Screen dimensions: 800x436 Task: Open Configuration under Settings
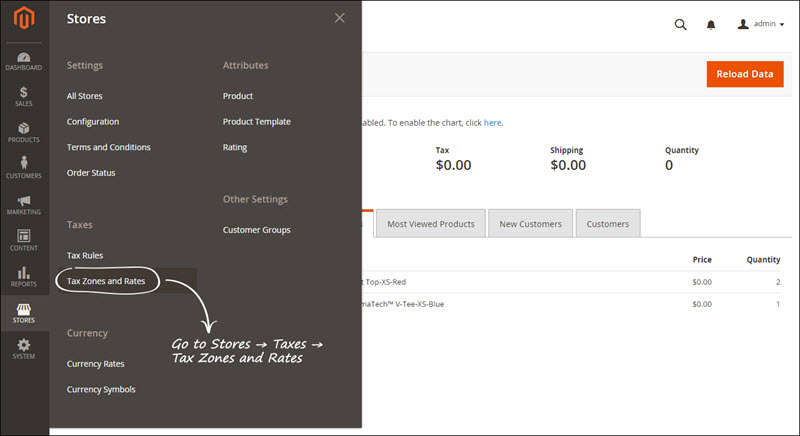tap(93, 122)
